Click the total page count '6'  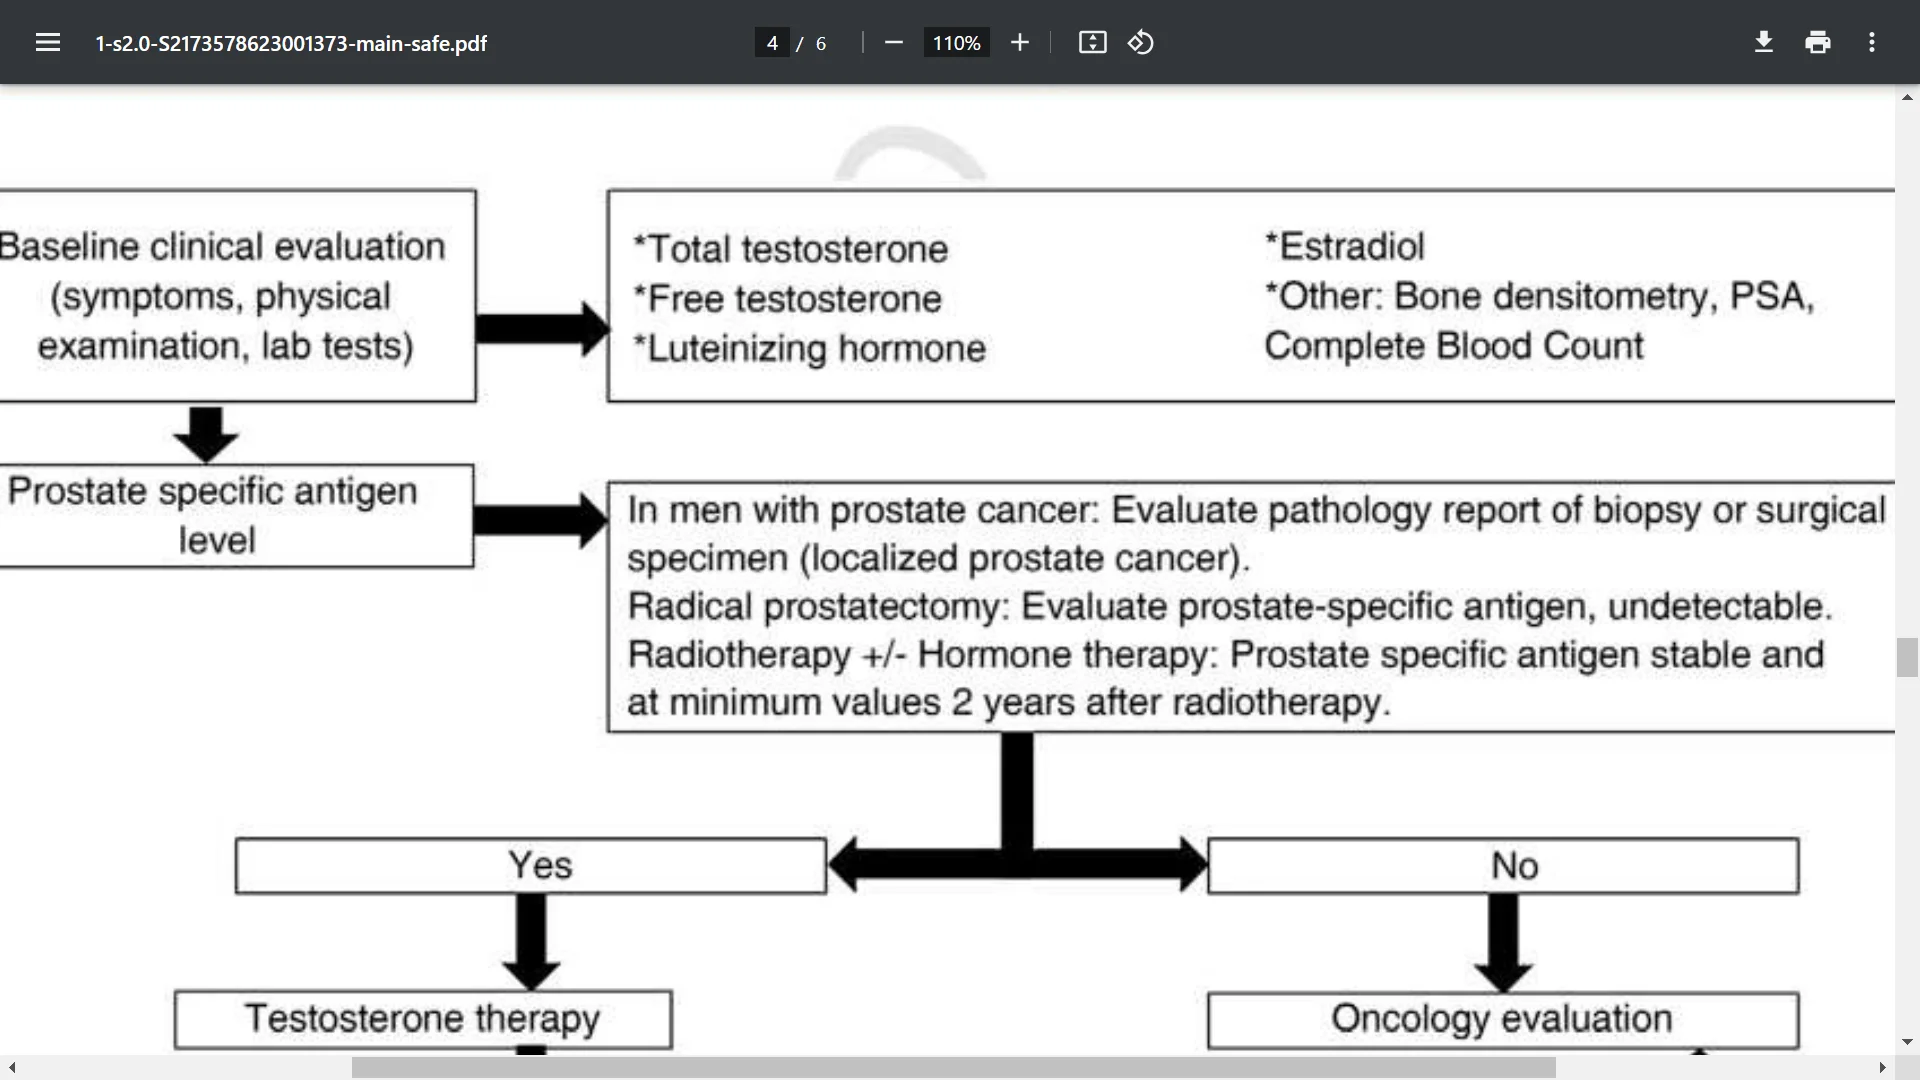pyautogui.click(x=821, y=43)
